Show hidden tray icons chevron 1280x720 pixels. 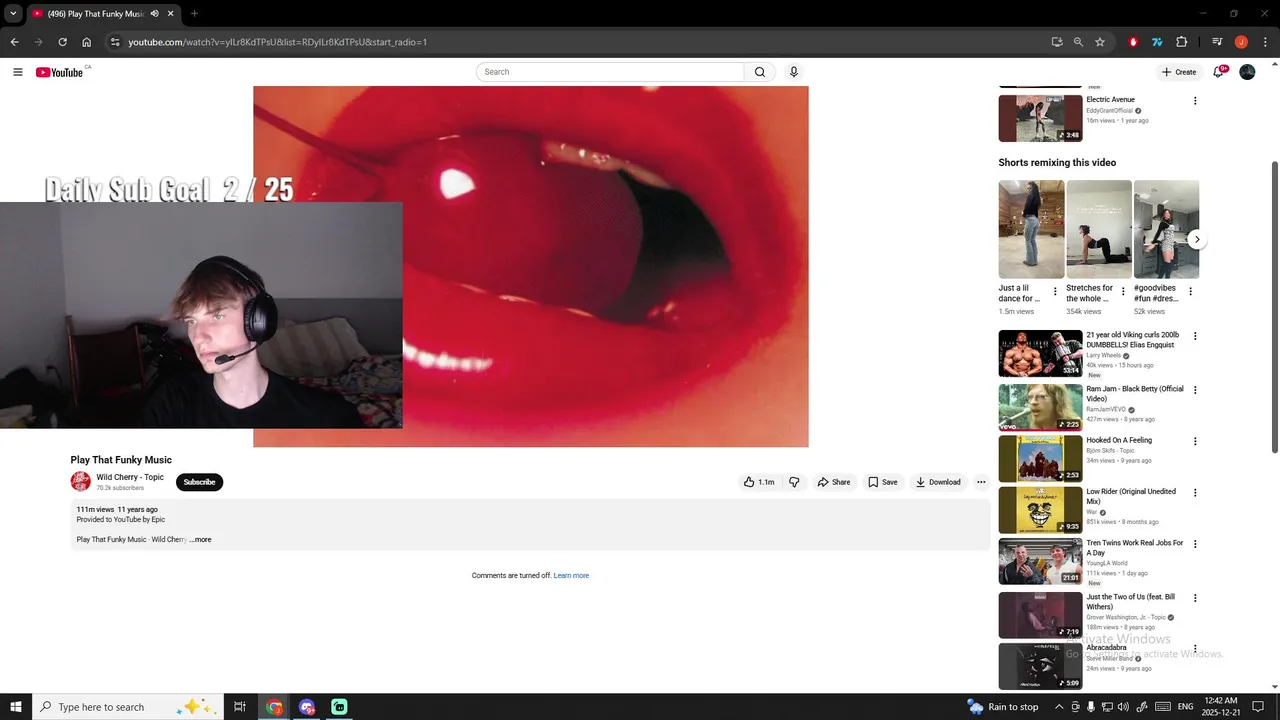tap(1059, 707)
